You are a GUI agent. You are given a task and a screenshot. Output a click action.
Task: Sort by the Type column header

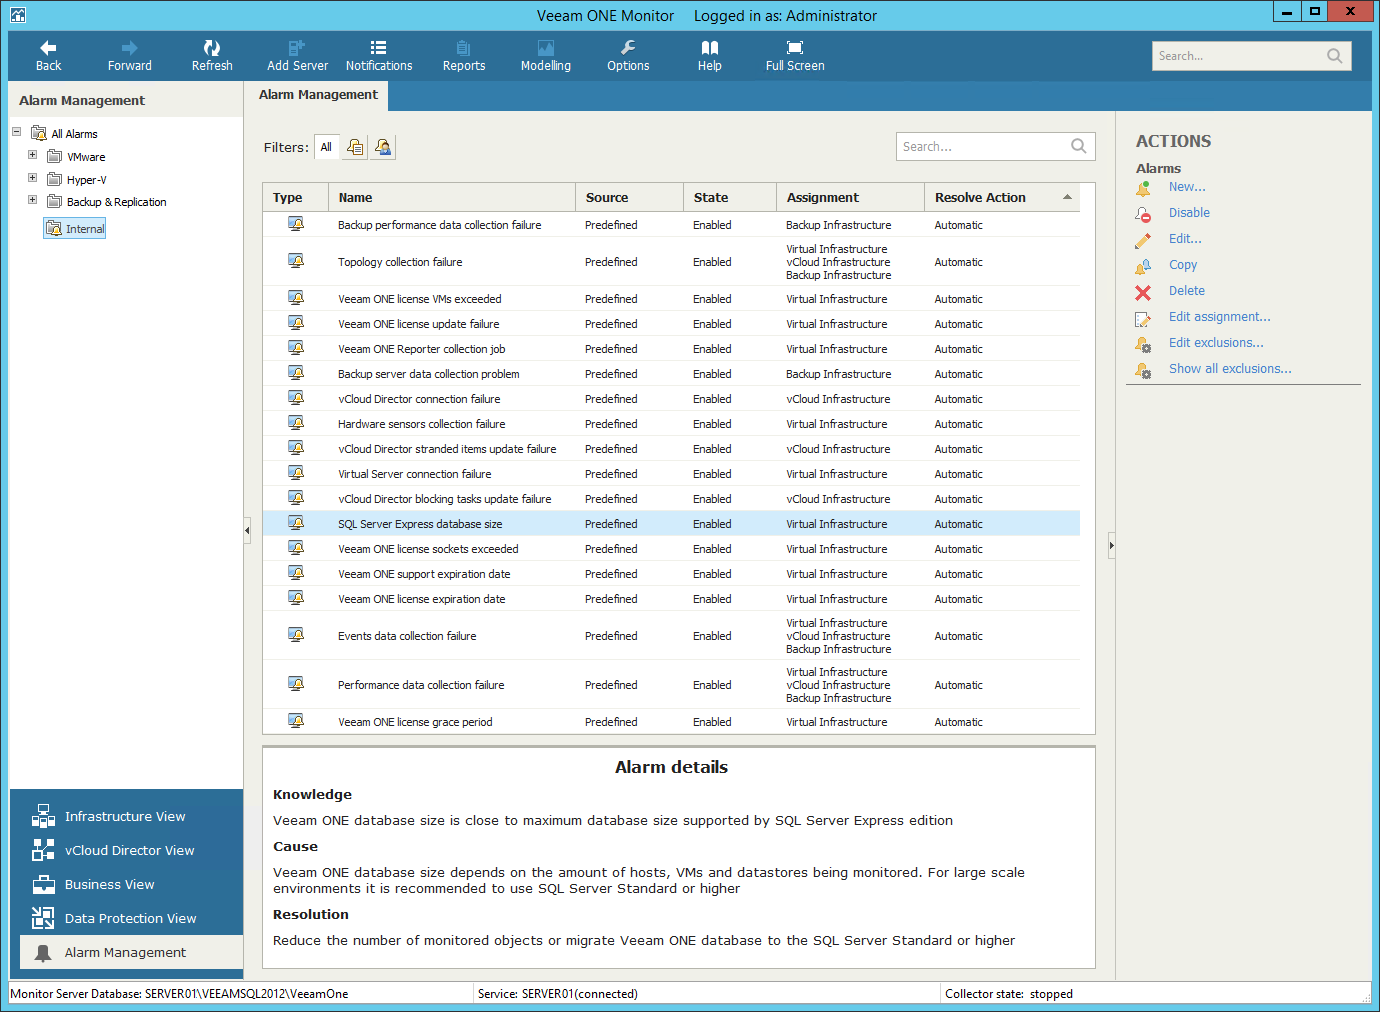click(296, 197)
